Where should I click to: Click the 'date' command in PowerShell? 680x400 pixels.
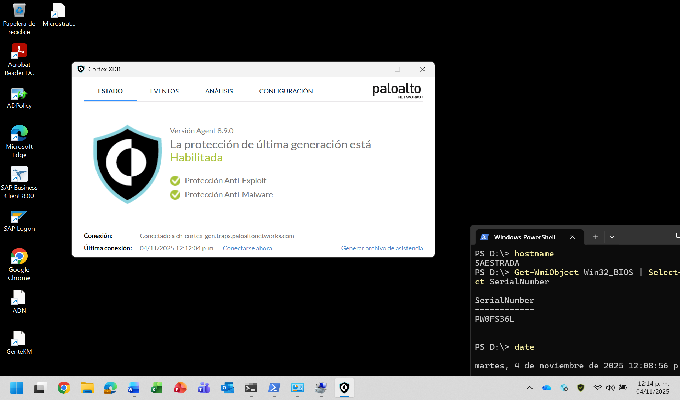[524, 348]
